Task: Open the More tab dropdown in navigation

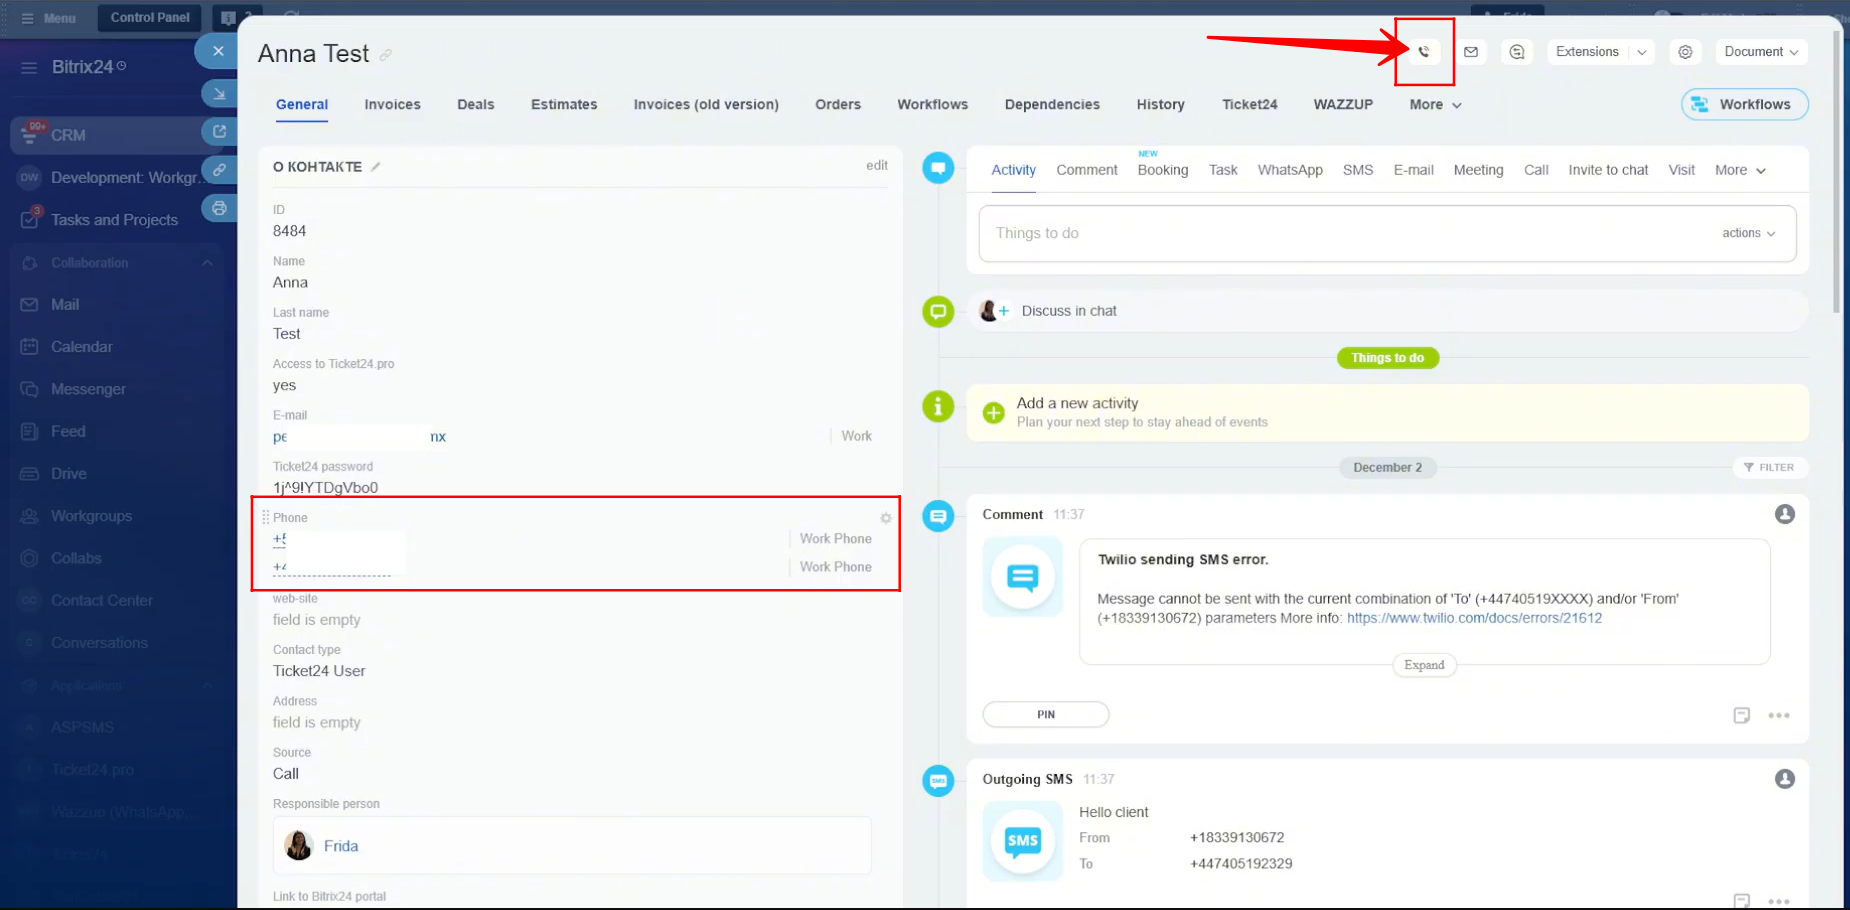Action: 1435,105
